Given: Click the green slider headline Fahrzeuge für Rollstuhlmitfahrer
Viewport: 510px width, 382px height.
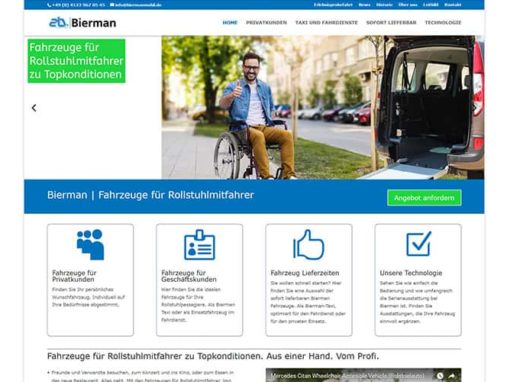Looking at the screenshot, I should (x=76, y=61).
